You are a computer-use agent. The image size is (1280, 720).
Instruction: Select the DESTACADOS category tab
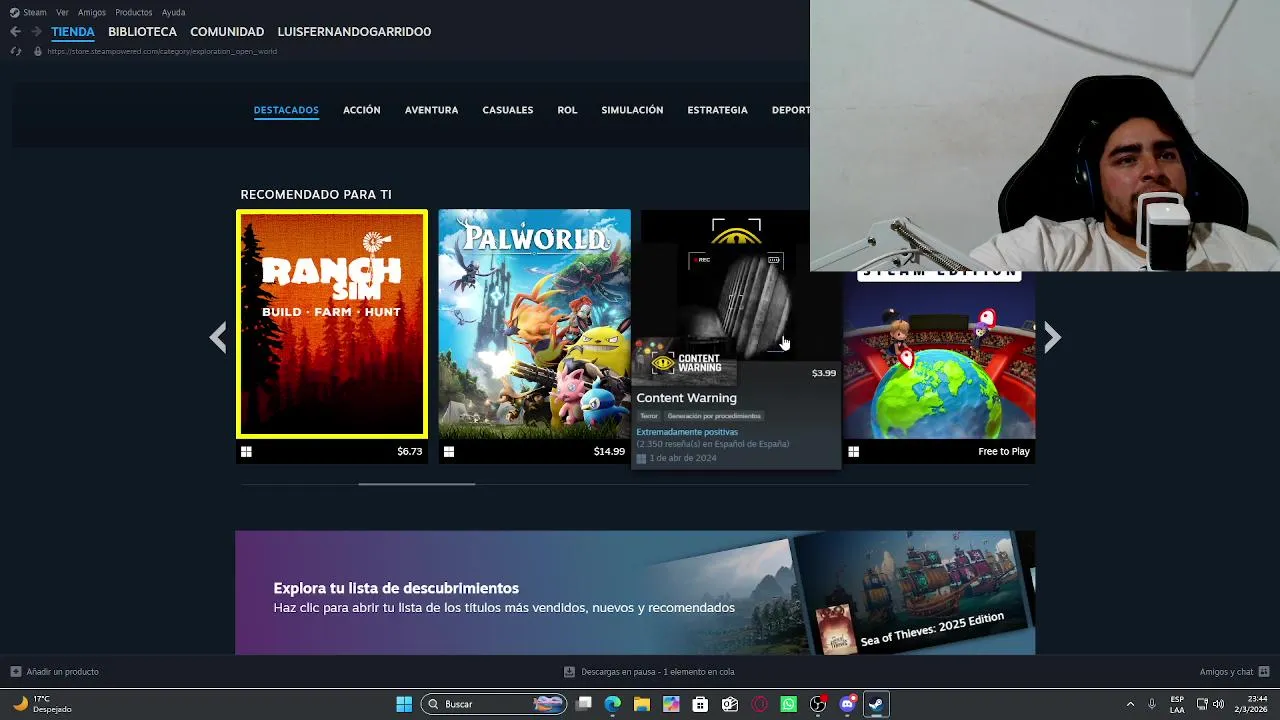tap(286, 110)
